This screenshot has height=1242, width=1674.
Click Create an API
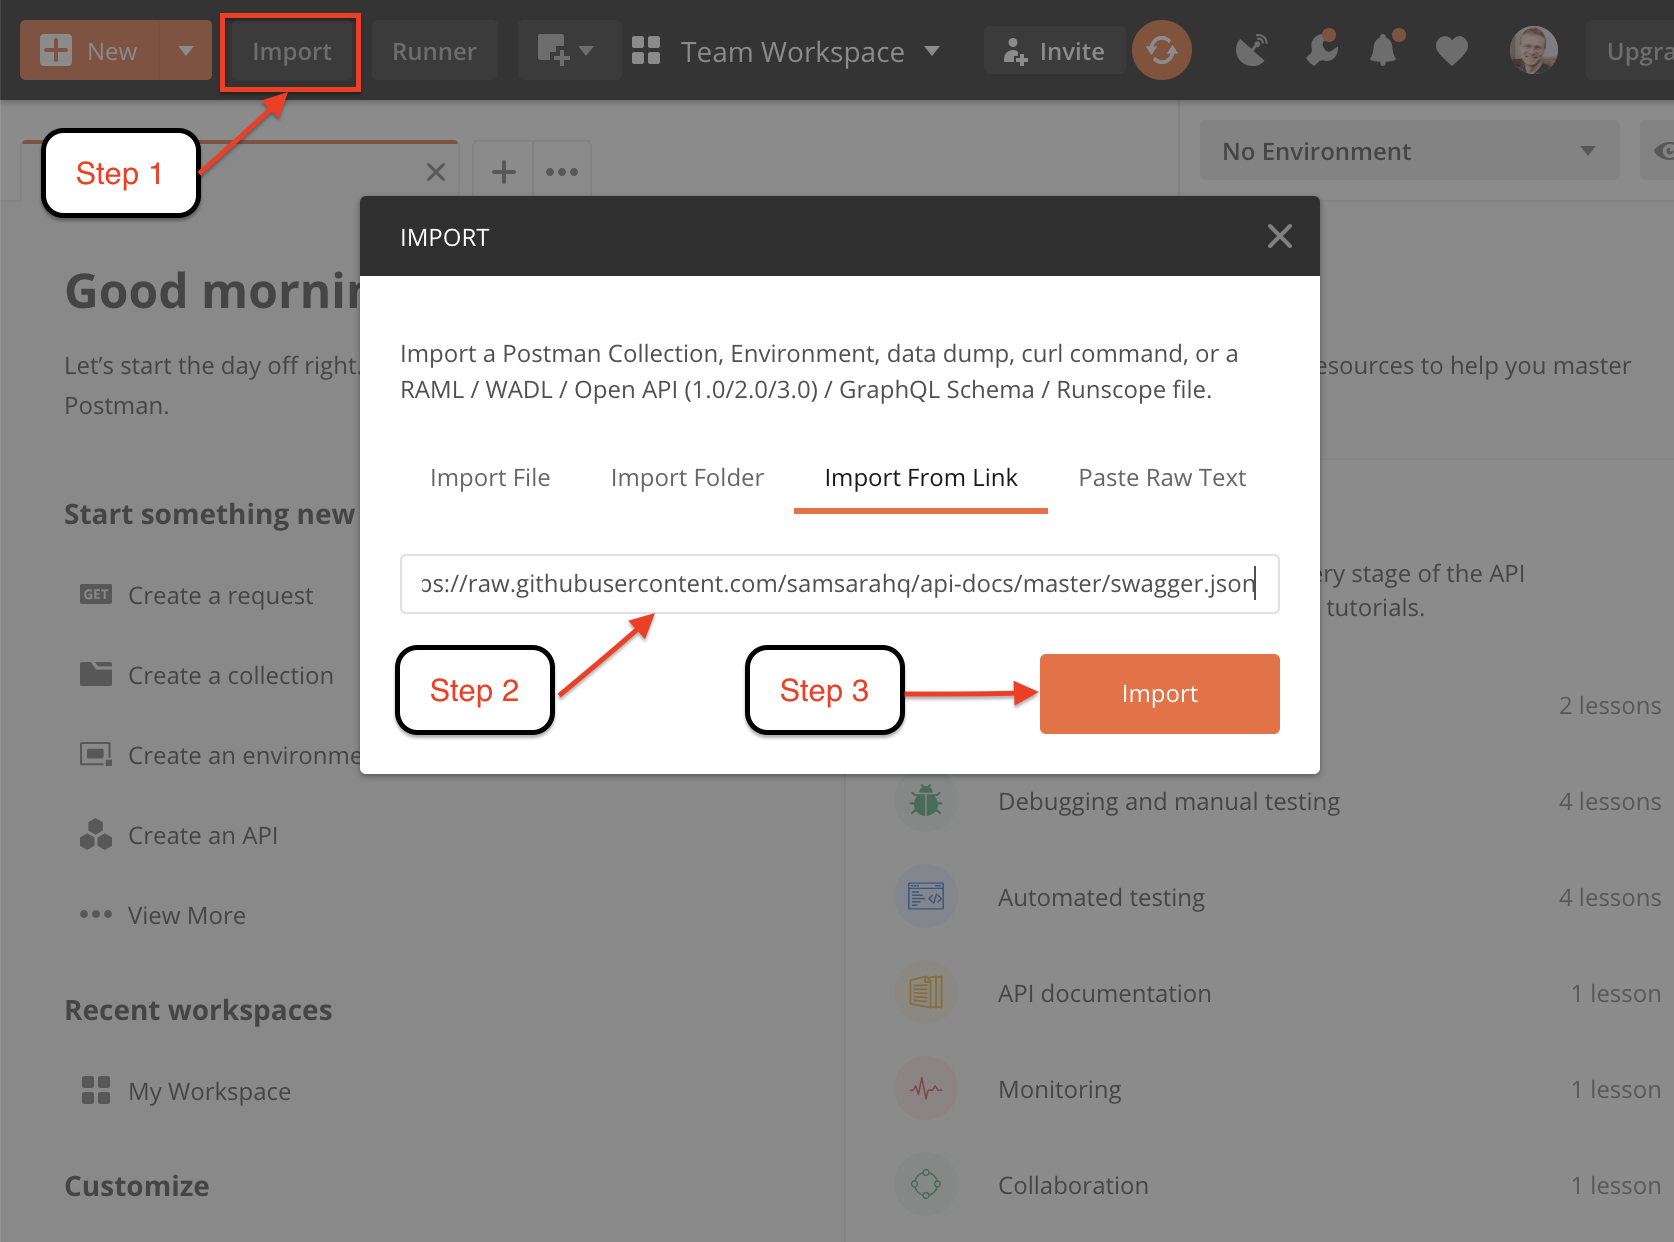203,836
